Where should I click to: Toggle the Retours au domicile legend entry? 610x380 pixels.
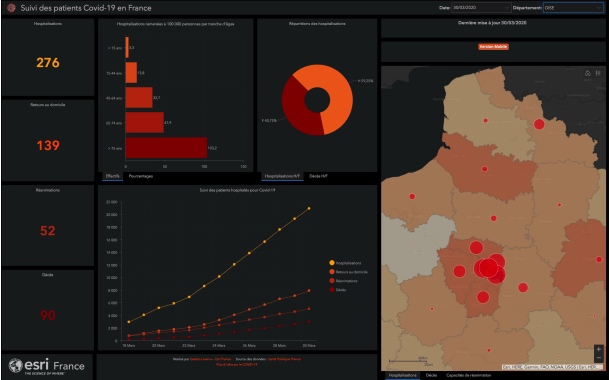348,272
